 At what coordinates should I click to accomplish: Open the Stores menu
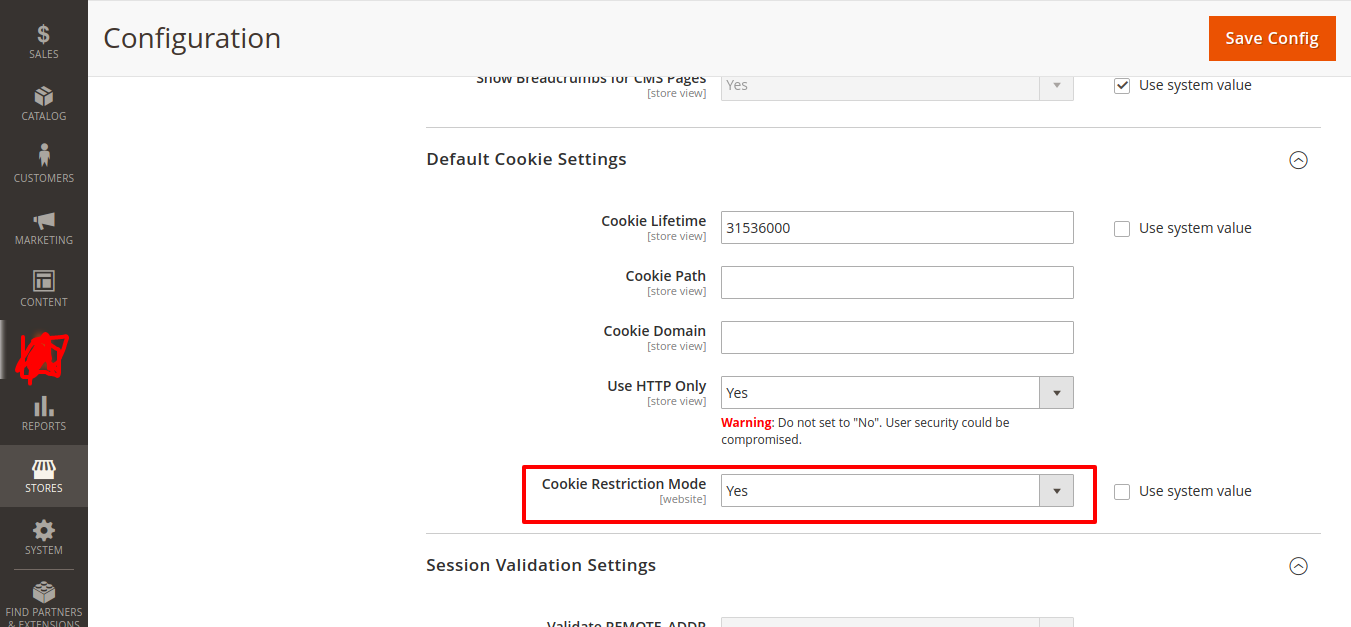(43, 476)
